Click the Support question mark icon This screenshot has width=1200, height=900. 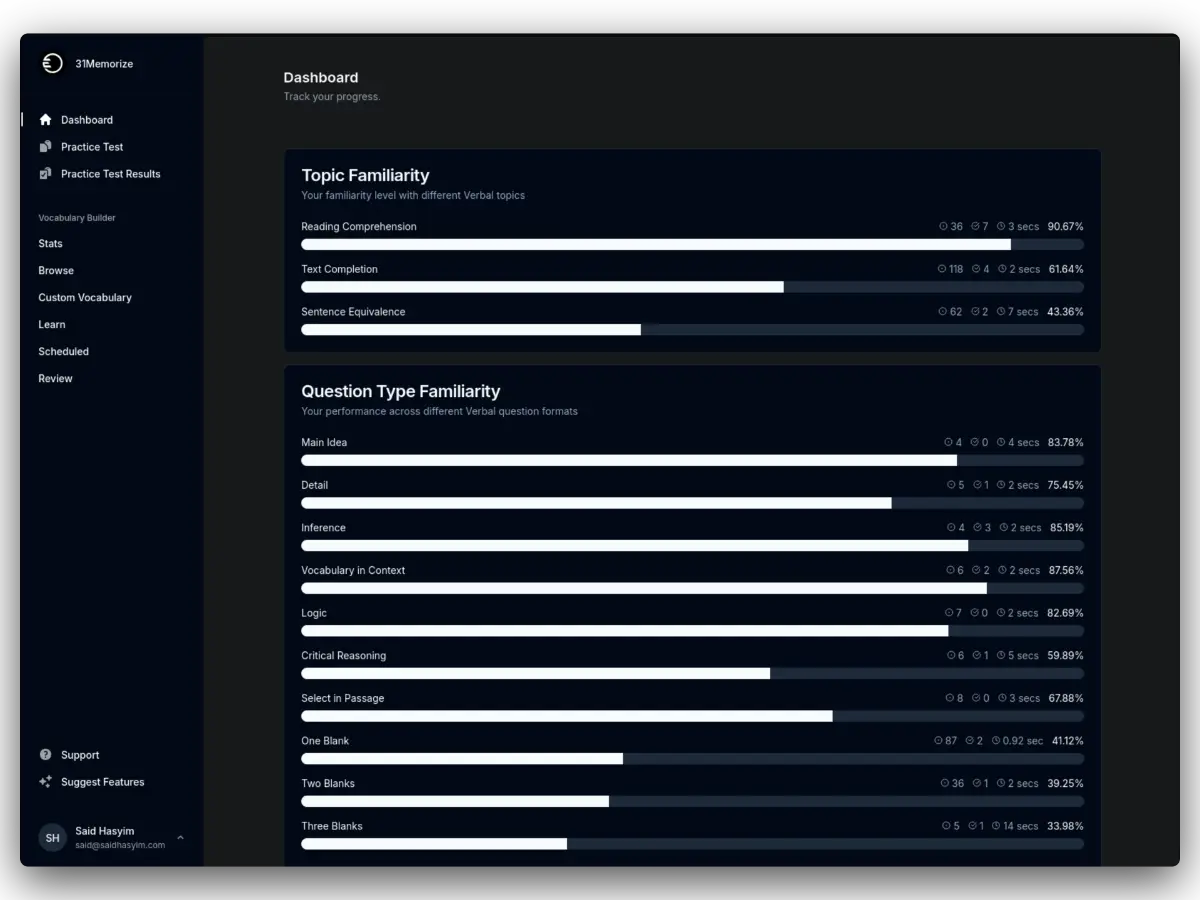[x=45, y=755]
